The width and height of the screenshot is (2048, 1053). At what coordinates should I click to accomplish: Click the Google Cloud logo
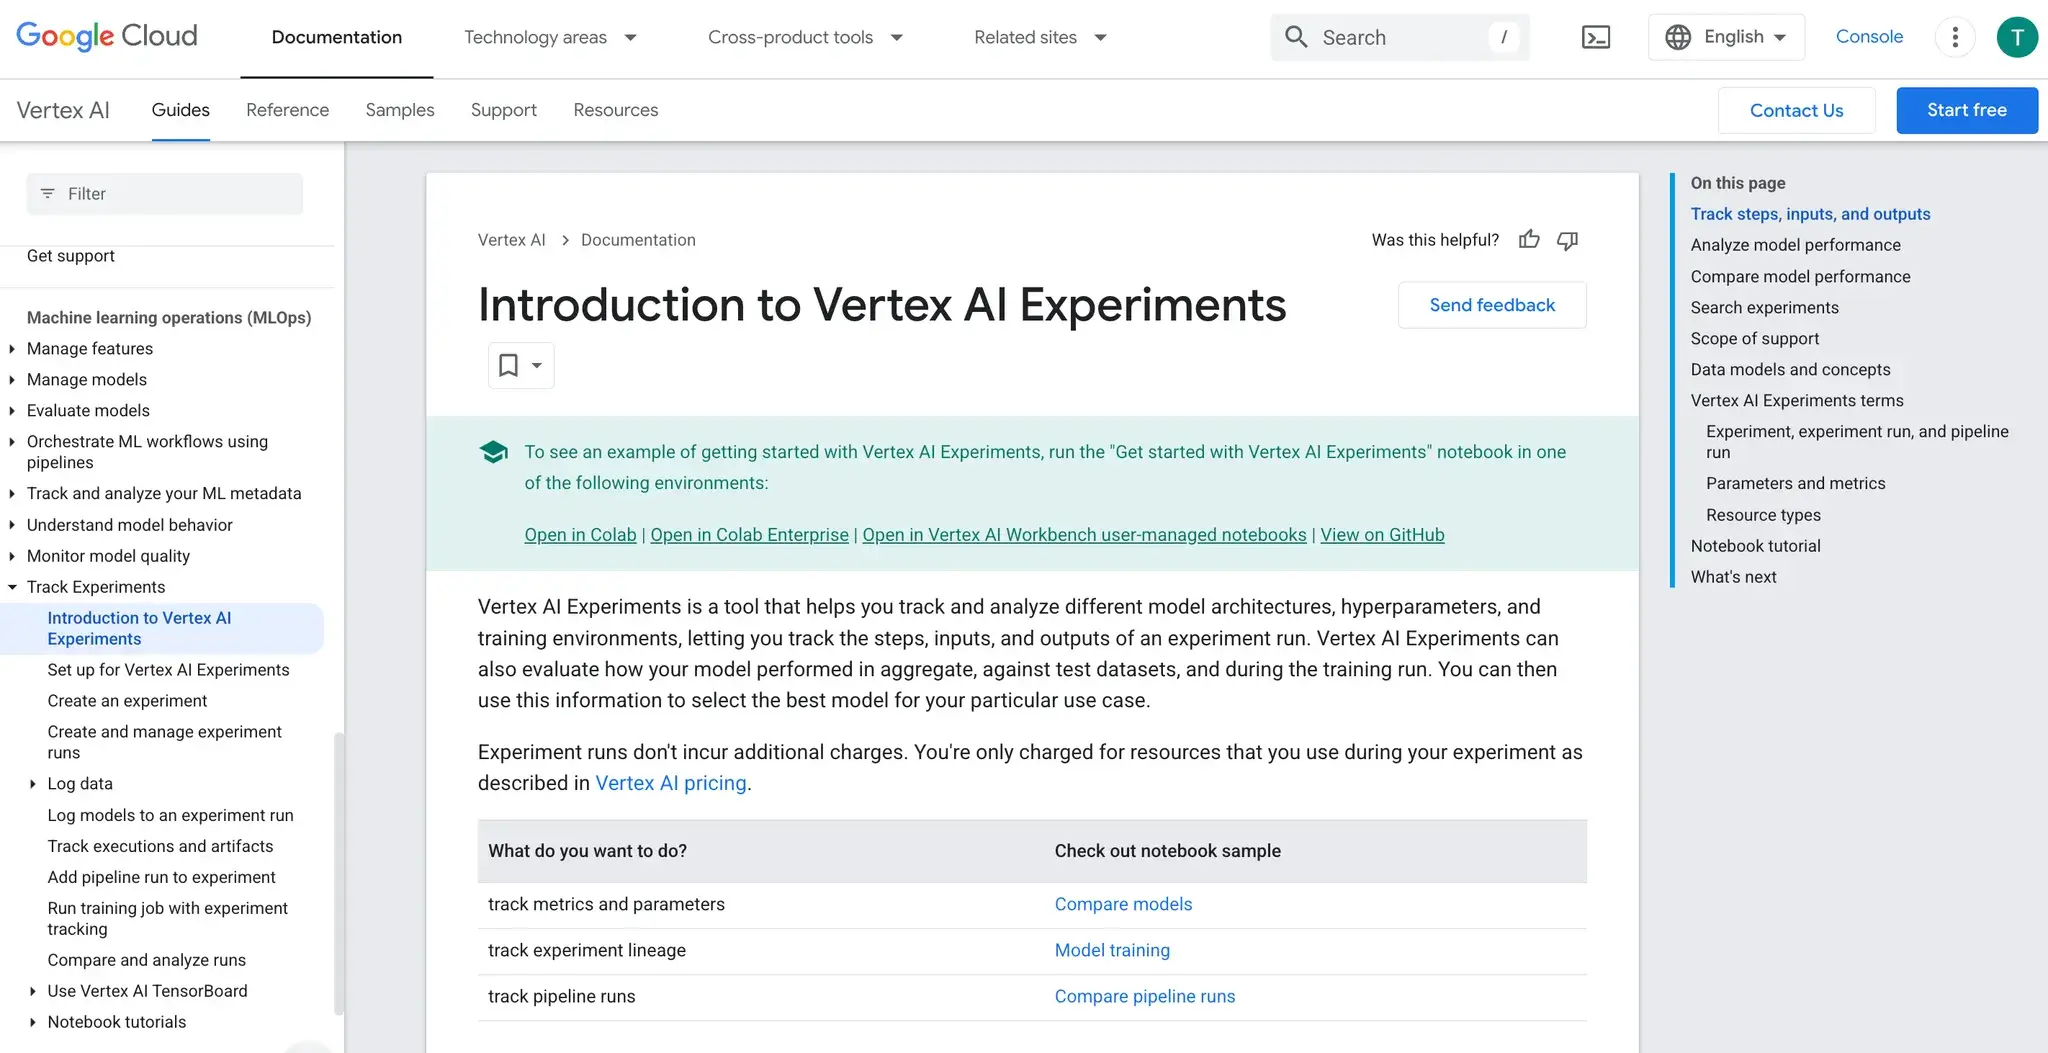(107, 37)
